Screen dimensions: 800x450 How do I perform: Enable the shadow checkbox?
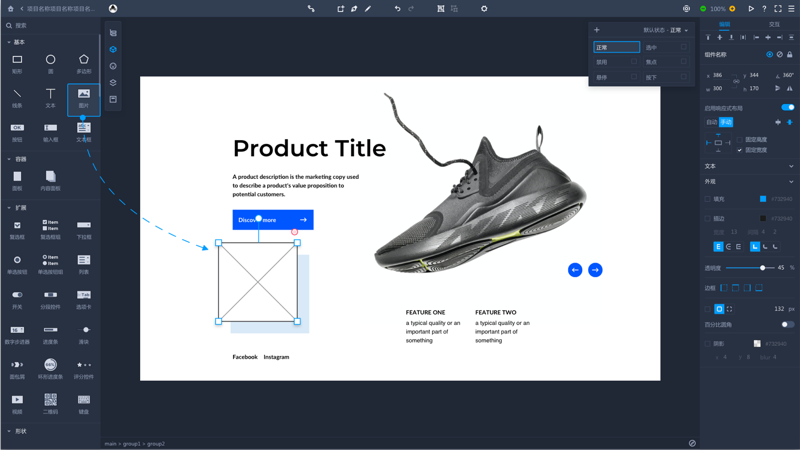[x=708, y=344]
